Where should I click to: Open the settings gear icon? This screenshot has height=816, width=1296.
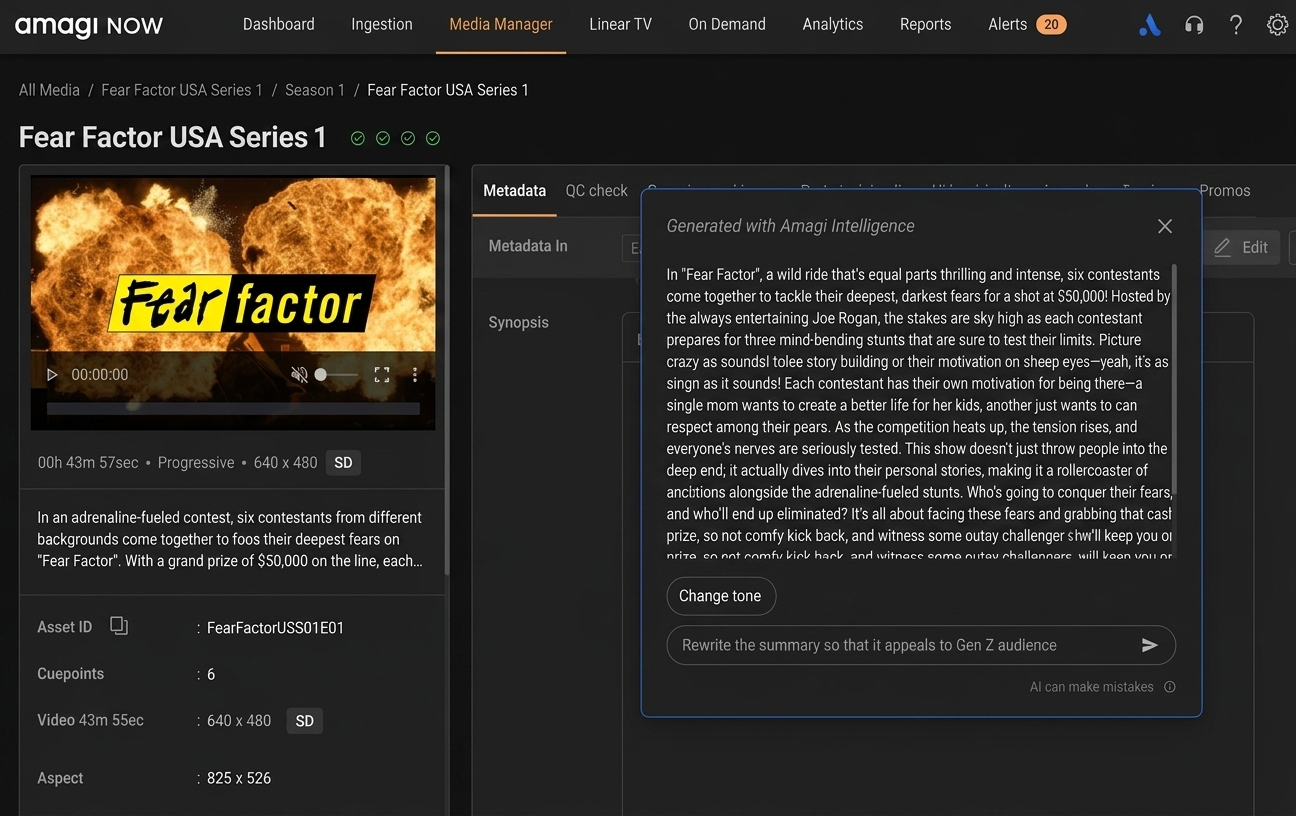[1277, 25]
